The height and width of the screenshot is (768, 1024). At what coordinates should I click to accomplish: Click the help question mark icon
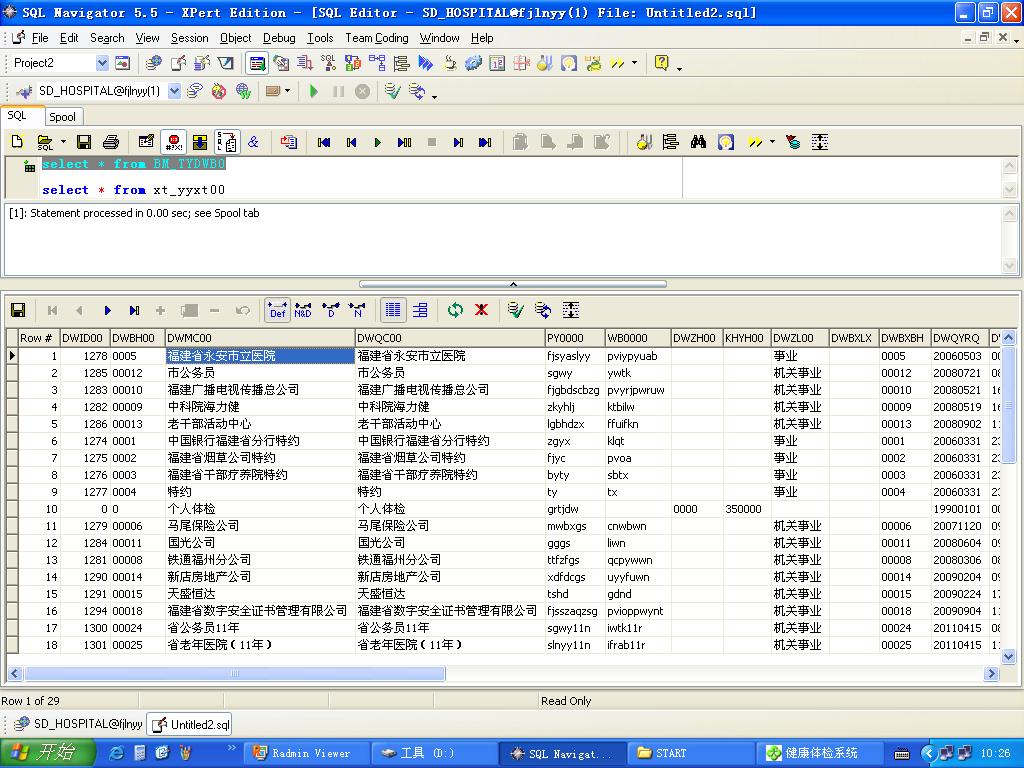click(661, 63)
